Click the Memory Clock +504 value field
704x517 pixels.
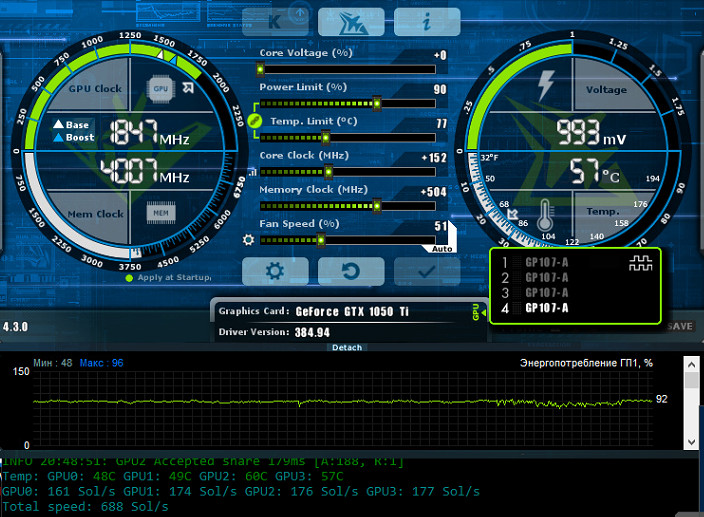coord(434,192)
